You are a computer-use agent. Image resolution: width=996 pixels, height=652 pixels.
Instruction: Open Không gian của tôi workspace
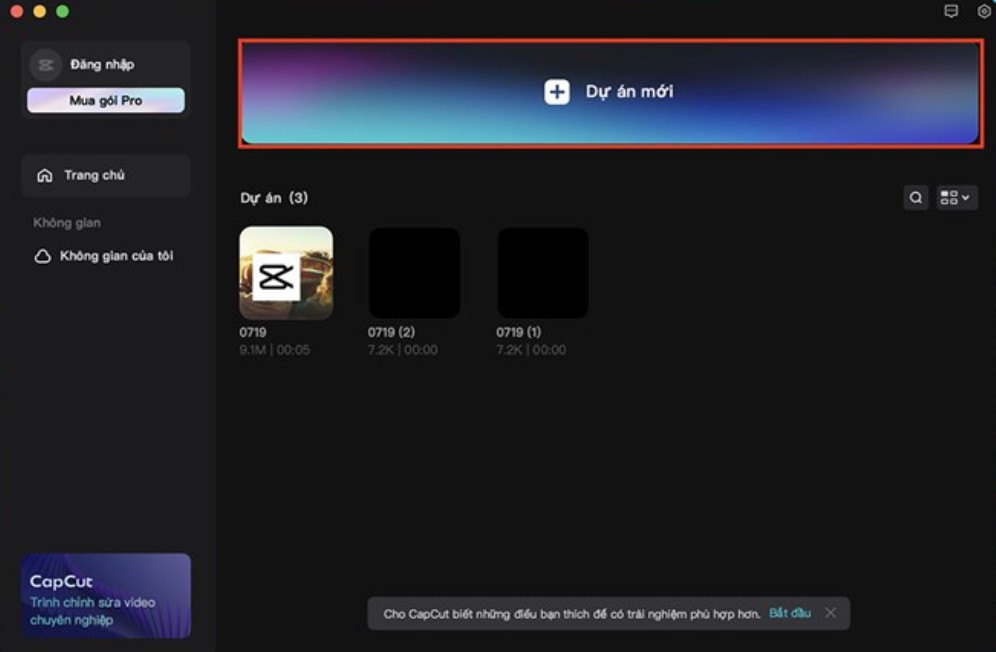(116, 256)
